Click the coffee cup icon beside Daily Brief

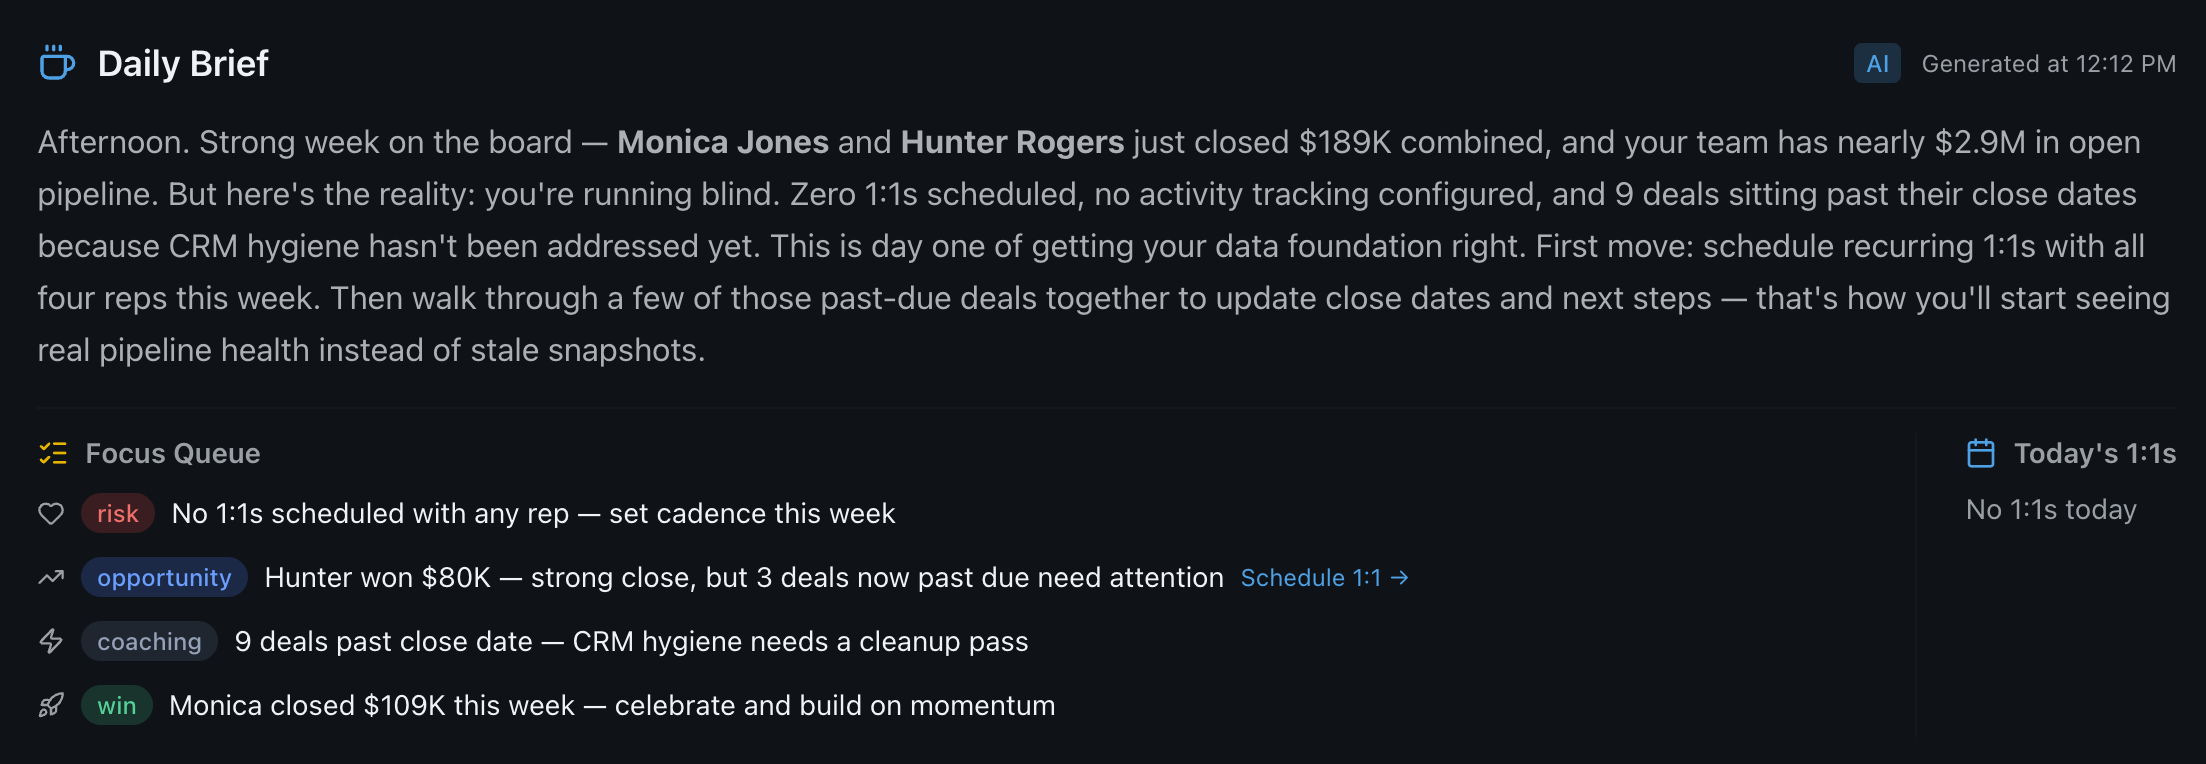click(56, 63)
